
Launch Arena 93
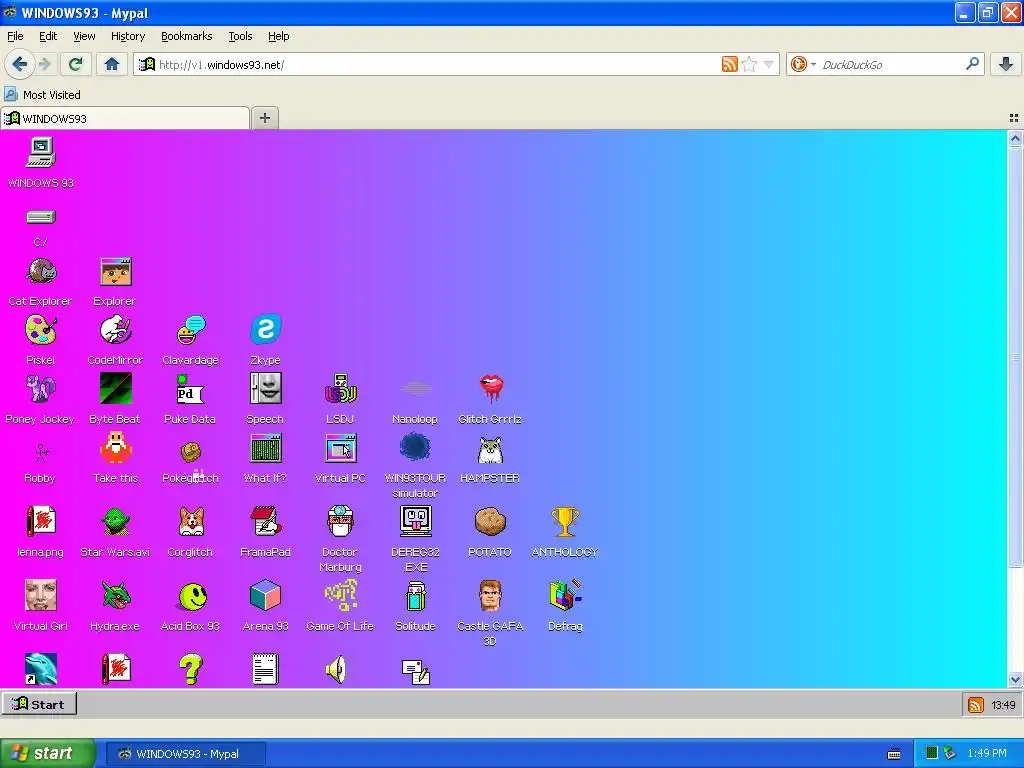tap(265, 605)
